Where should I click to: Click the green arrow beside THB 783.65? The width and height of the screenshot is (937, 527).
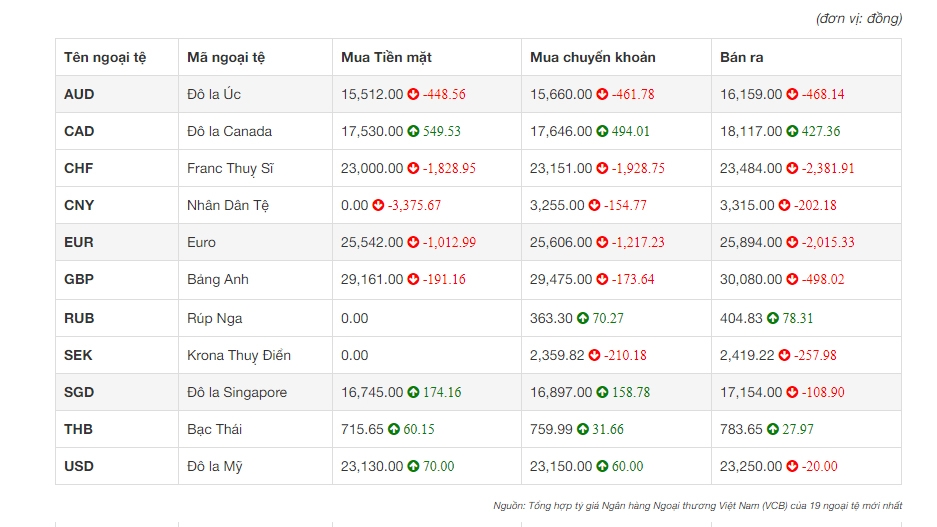click(x=773, y=429)
